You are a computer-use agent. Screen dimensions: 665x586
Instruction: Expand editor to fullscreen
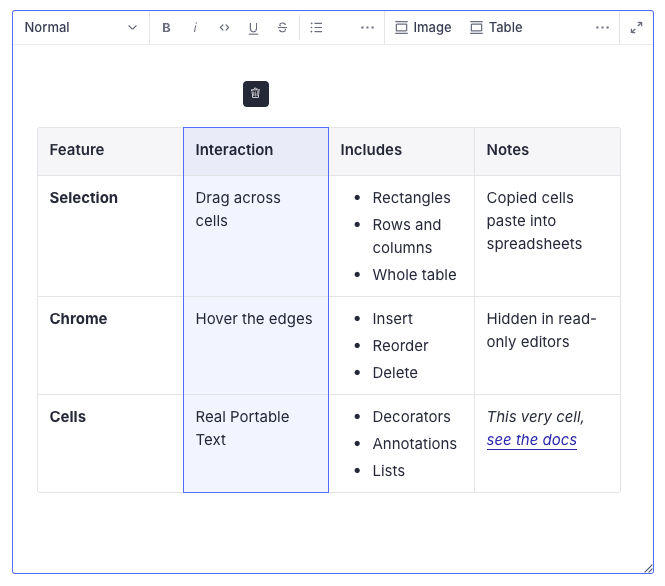(x=636, y=28)
